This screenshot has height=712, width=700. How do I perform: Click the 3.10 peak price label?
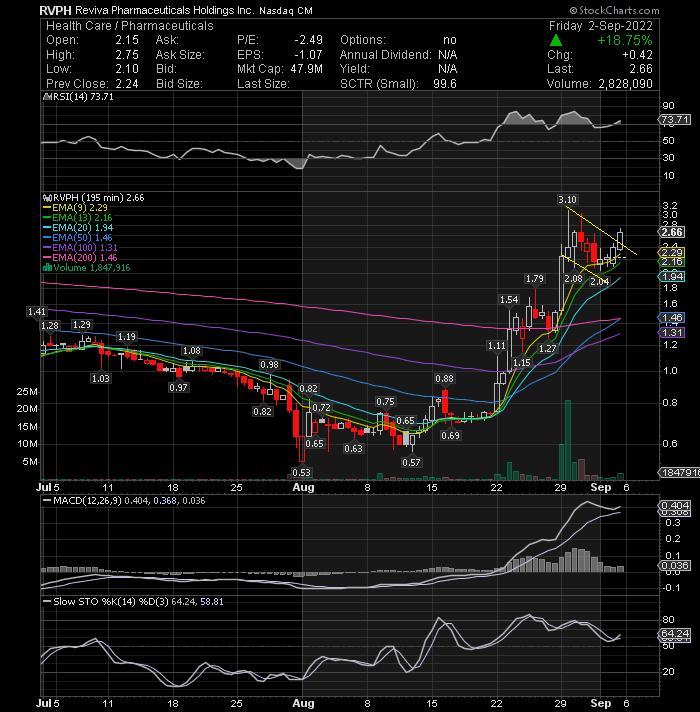(x=567, y=199)
